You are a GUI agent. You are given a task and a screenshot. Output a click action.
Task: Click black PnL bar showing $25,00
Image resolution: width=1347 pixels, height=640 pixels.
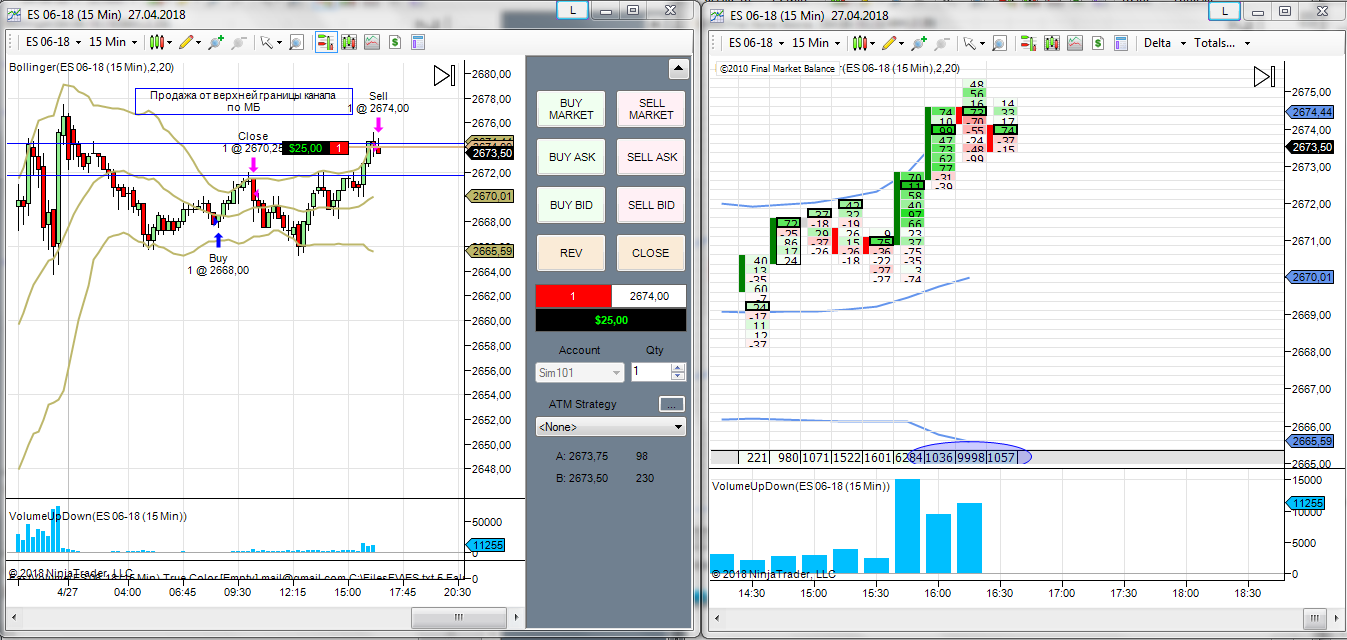tap(611, 320)
